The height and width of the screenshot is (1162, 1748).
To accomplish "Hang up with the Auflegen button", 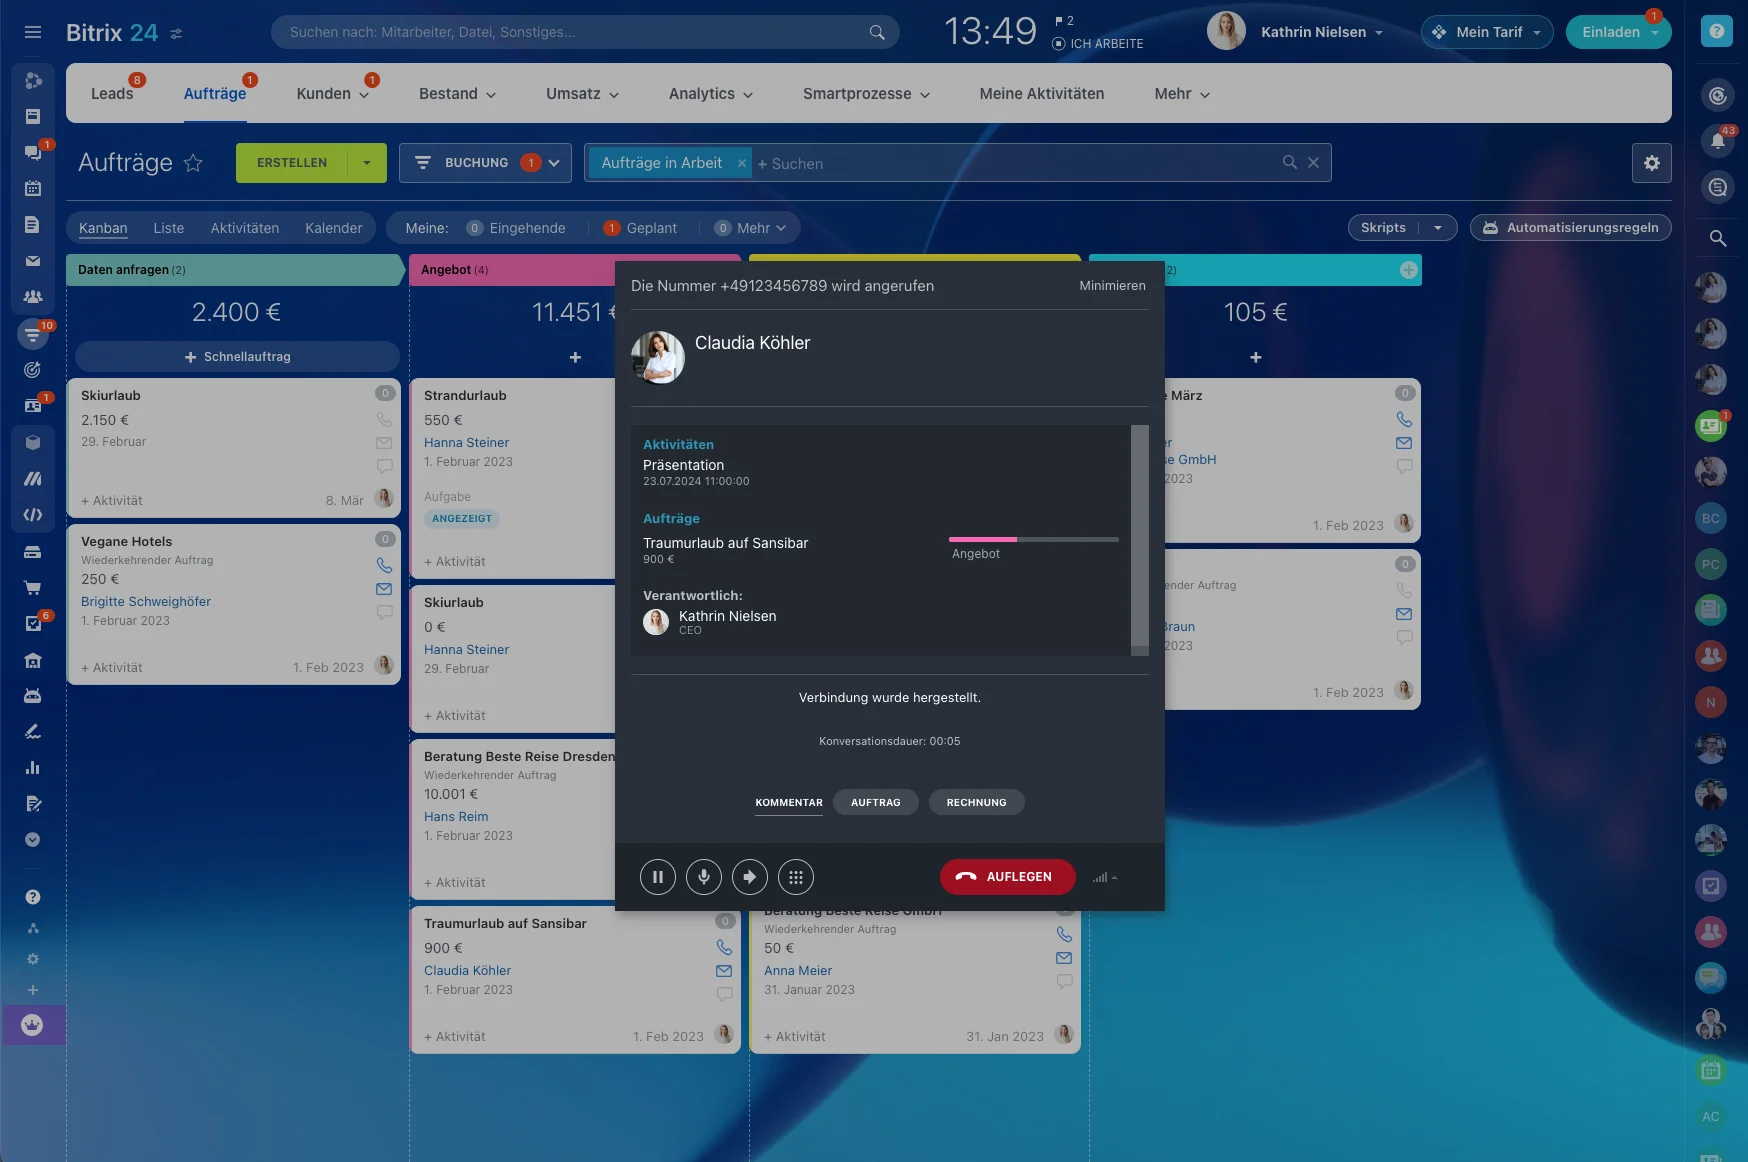I will (x=1007, y=877).
